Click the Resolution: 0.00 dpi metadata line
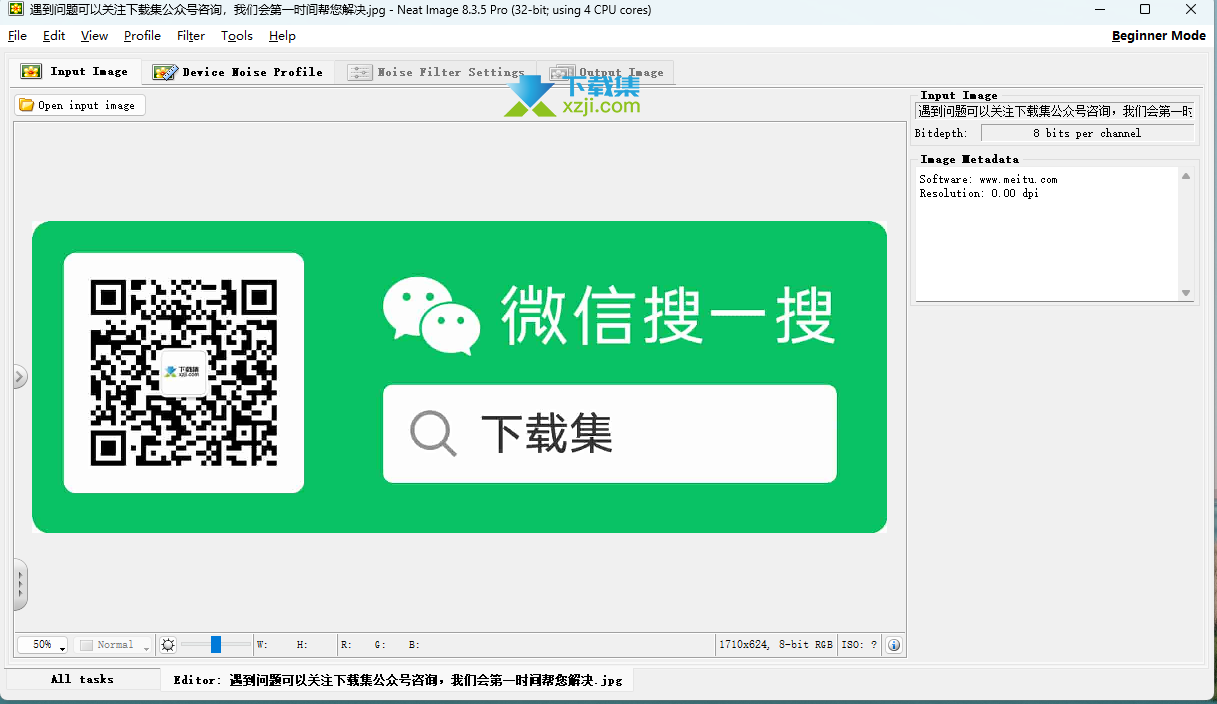The width and height of the screenshot is (1217, 704). (x=979, y=193)
